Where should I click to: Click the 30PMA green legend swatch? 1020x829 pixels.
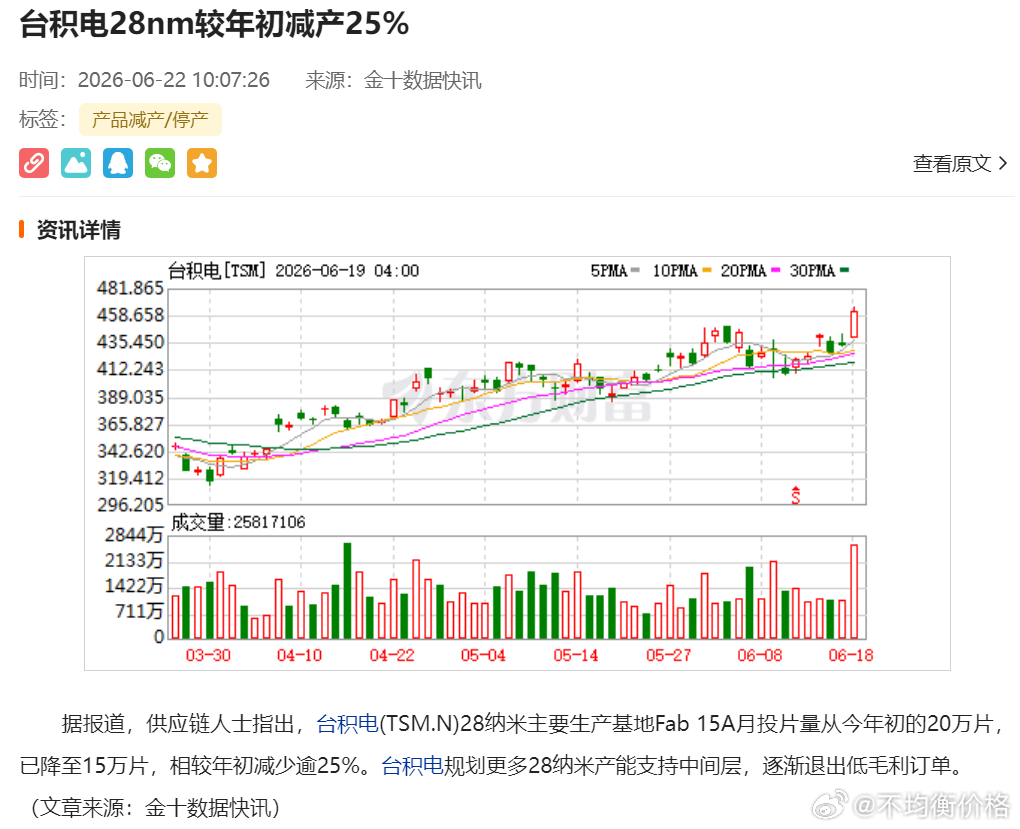(844, 270)
